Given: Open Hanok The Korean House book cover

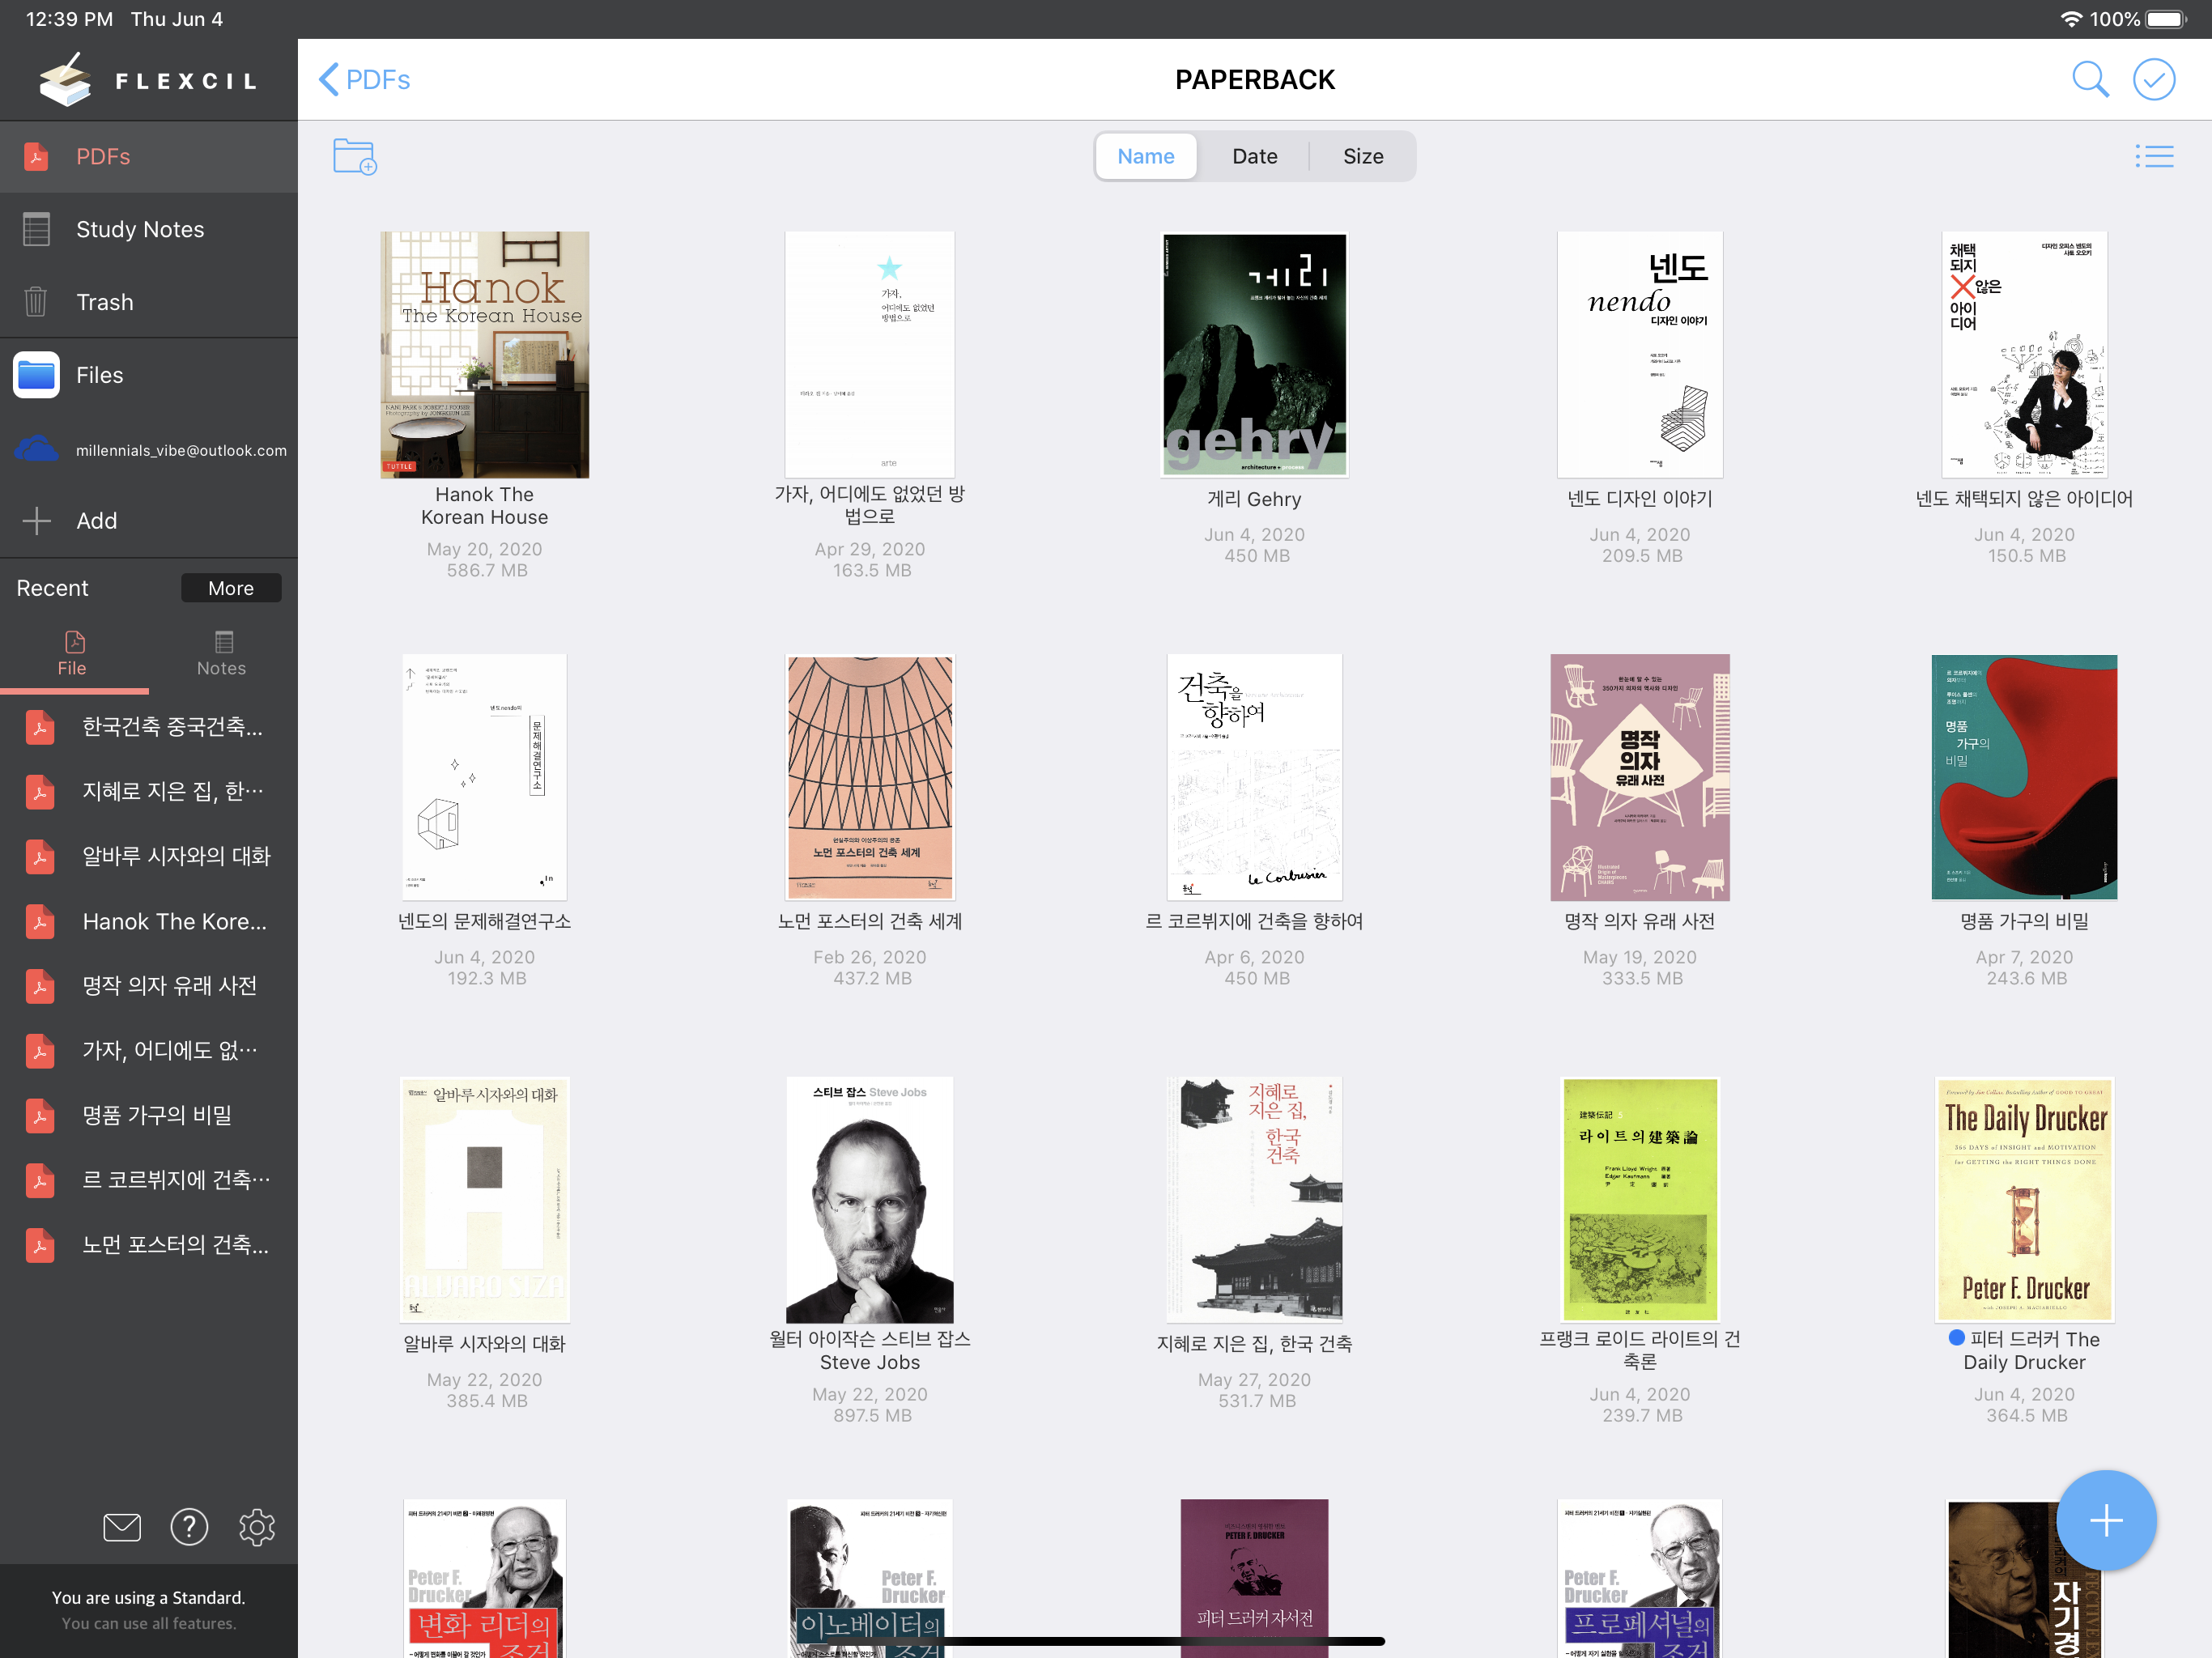Looking at the screenshot, I should (484, 355).
